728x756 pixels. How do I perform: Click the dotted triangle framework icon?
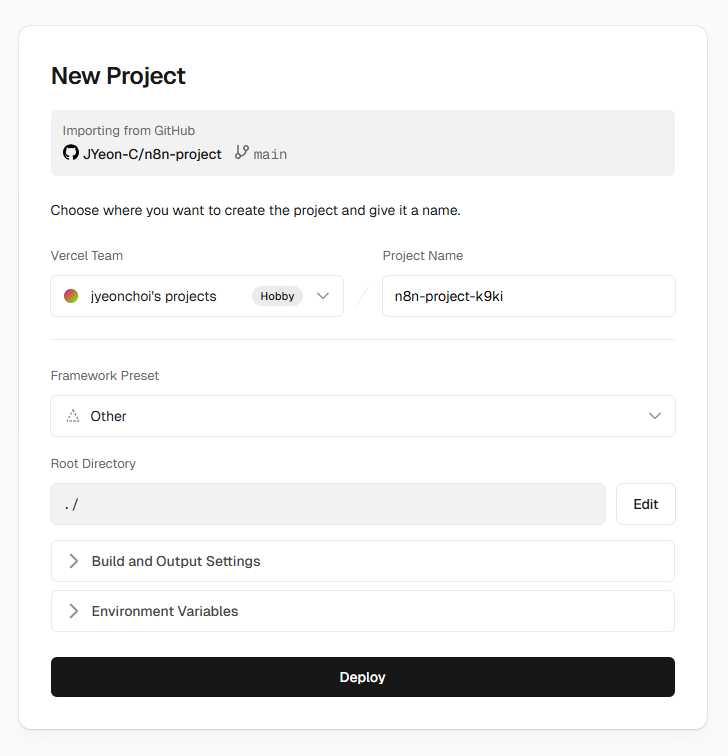(x=73, y=416)
